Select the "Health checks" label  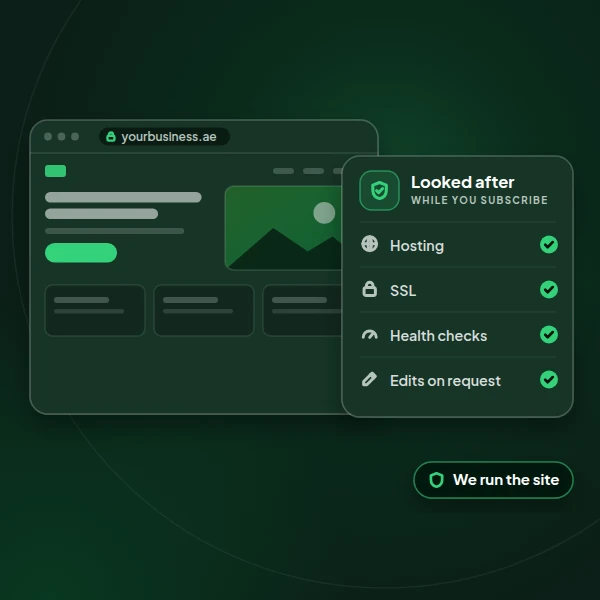tap(439, 336)
